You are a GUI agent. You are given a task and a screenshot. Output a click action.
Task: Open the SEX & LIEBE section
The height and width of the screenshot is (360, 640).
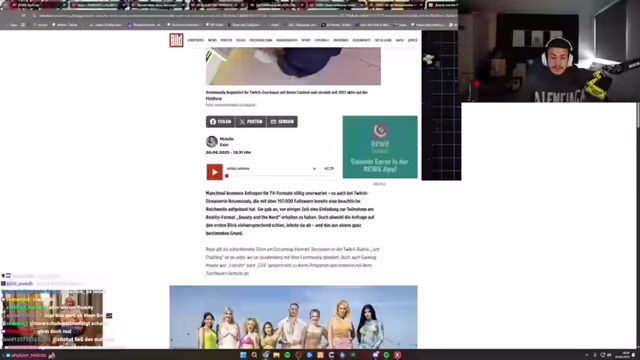pyautogui.click(x=383, y=40)
